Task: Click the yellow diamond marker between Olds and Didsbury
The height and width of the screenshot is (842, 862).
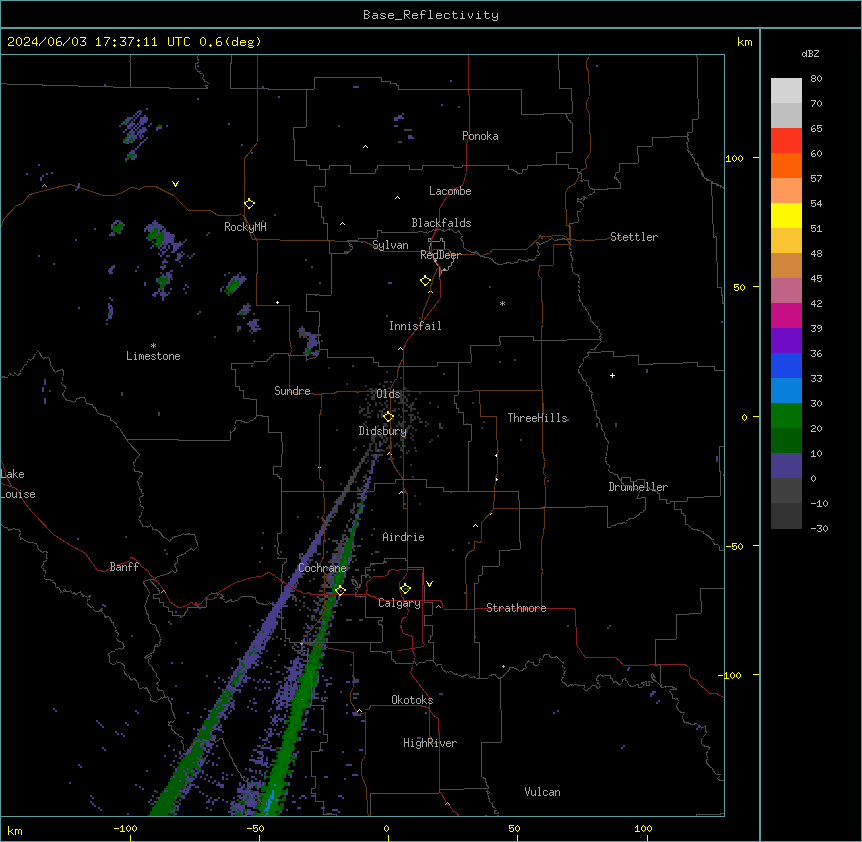Action: tap(389, 417)
